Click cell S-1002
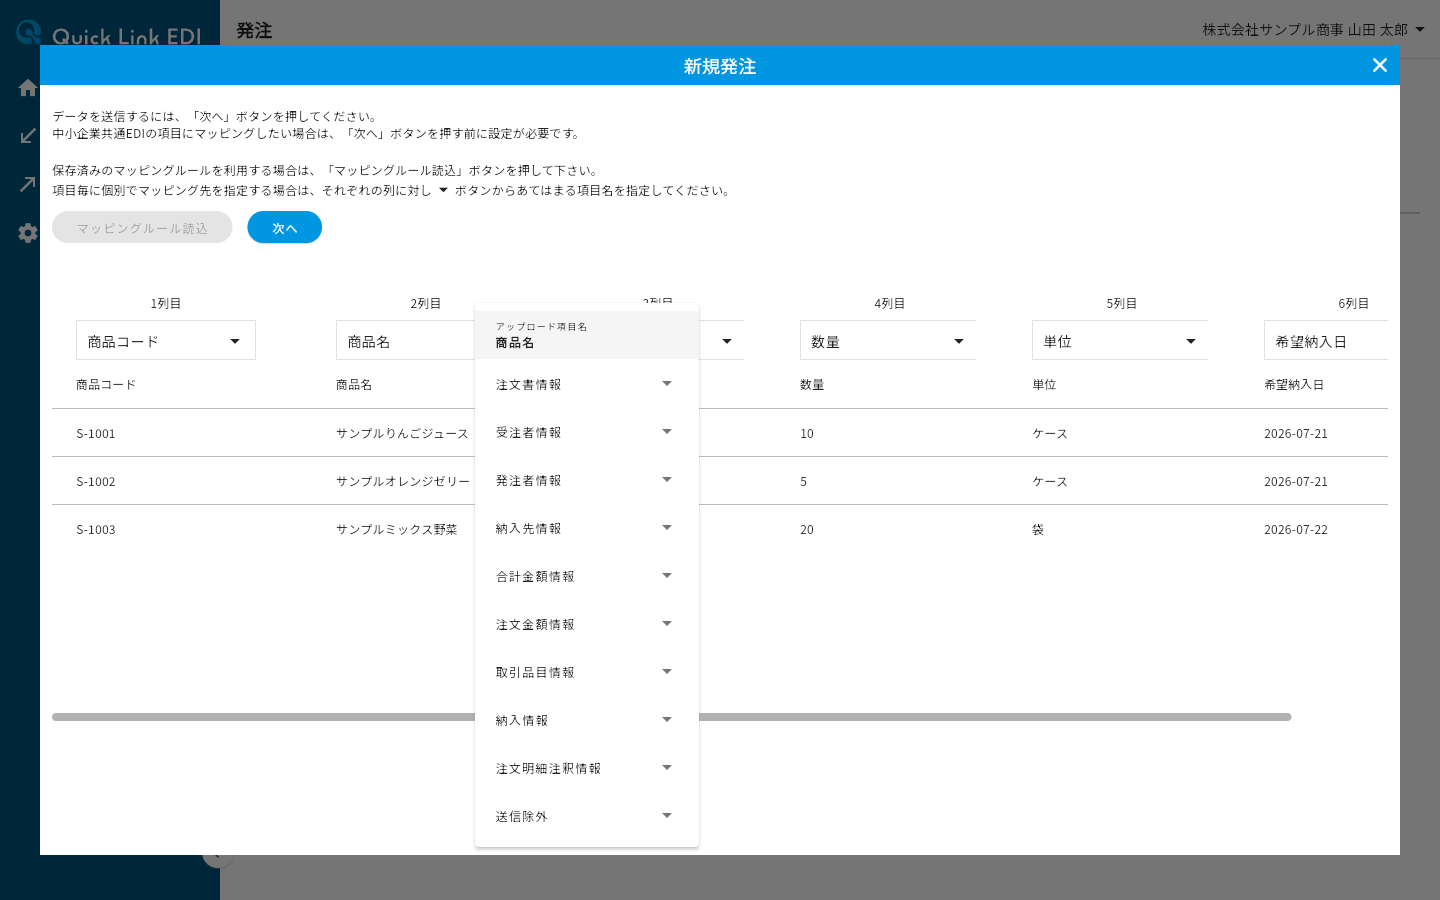The image size is (1440, 900). [x=96, y=482]
